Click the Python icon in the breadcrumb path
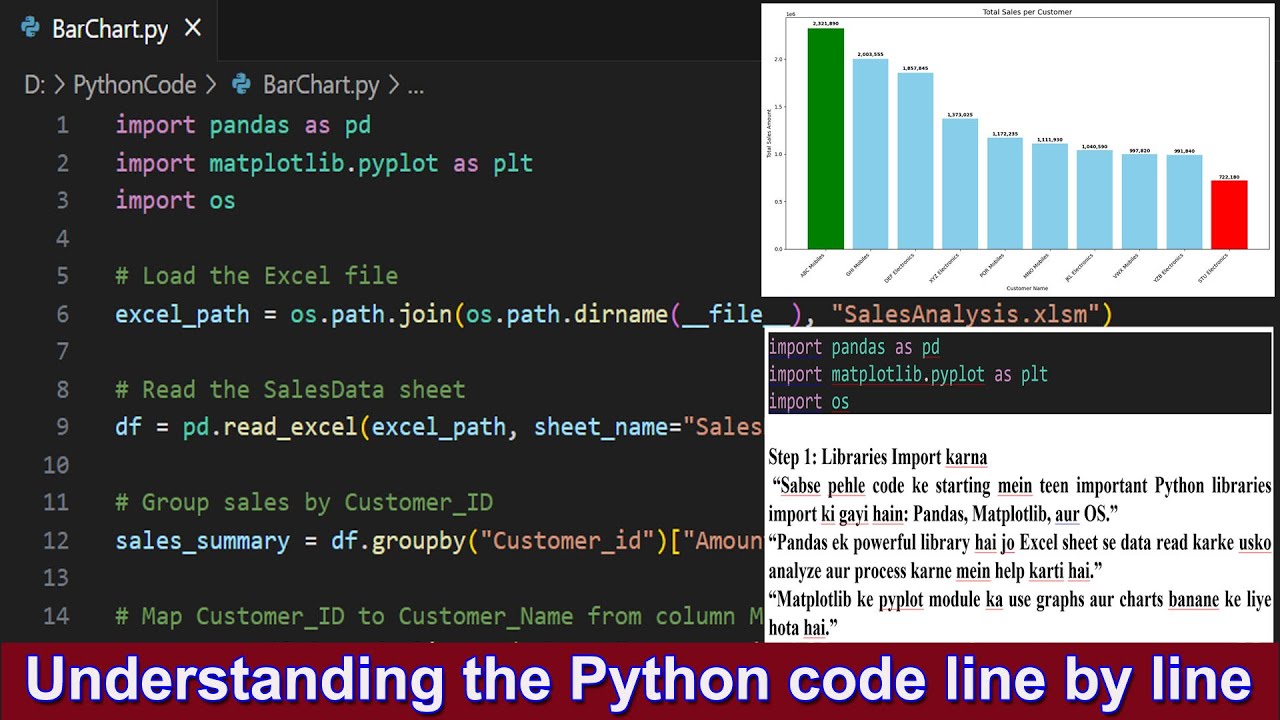 [x=241, y=85]
